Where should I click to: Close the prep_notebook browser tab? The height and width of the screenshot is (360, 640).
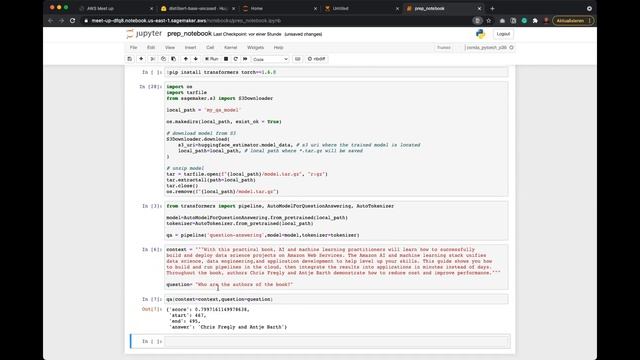click(479, 8)
